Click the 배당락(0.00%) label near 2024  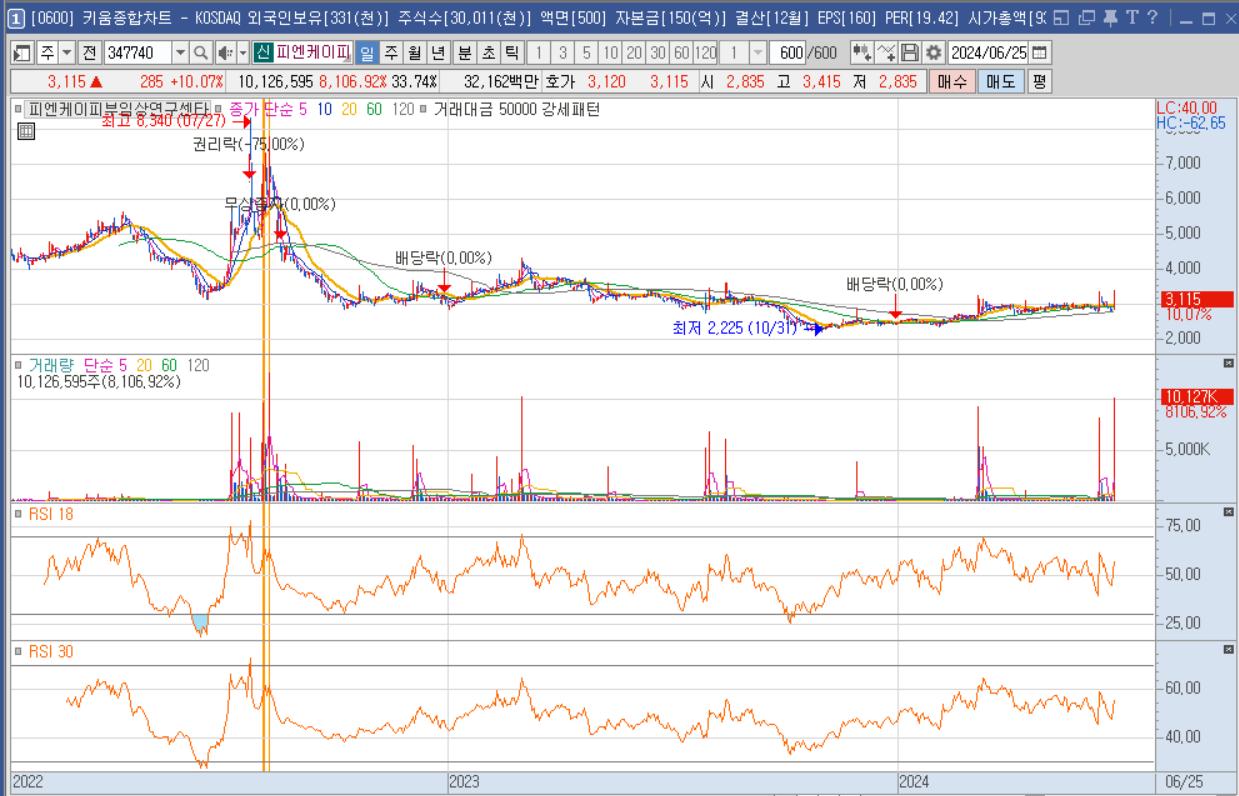(x=895, y=284)
